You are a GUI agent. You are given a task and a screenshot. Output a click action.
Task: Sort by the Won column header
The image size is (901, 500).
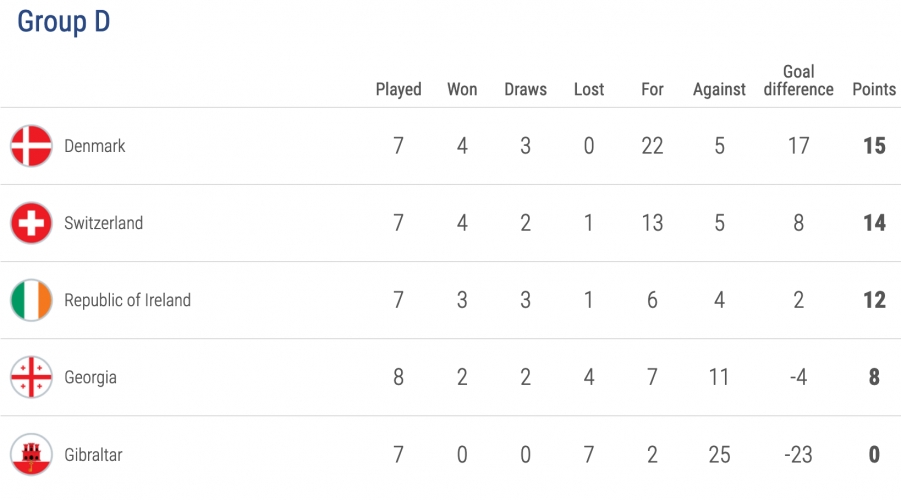462,89
